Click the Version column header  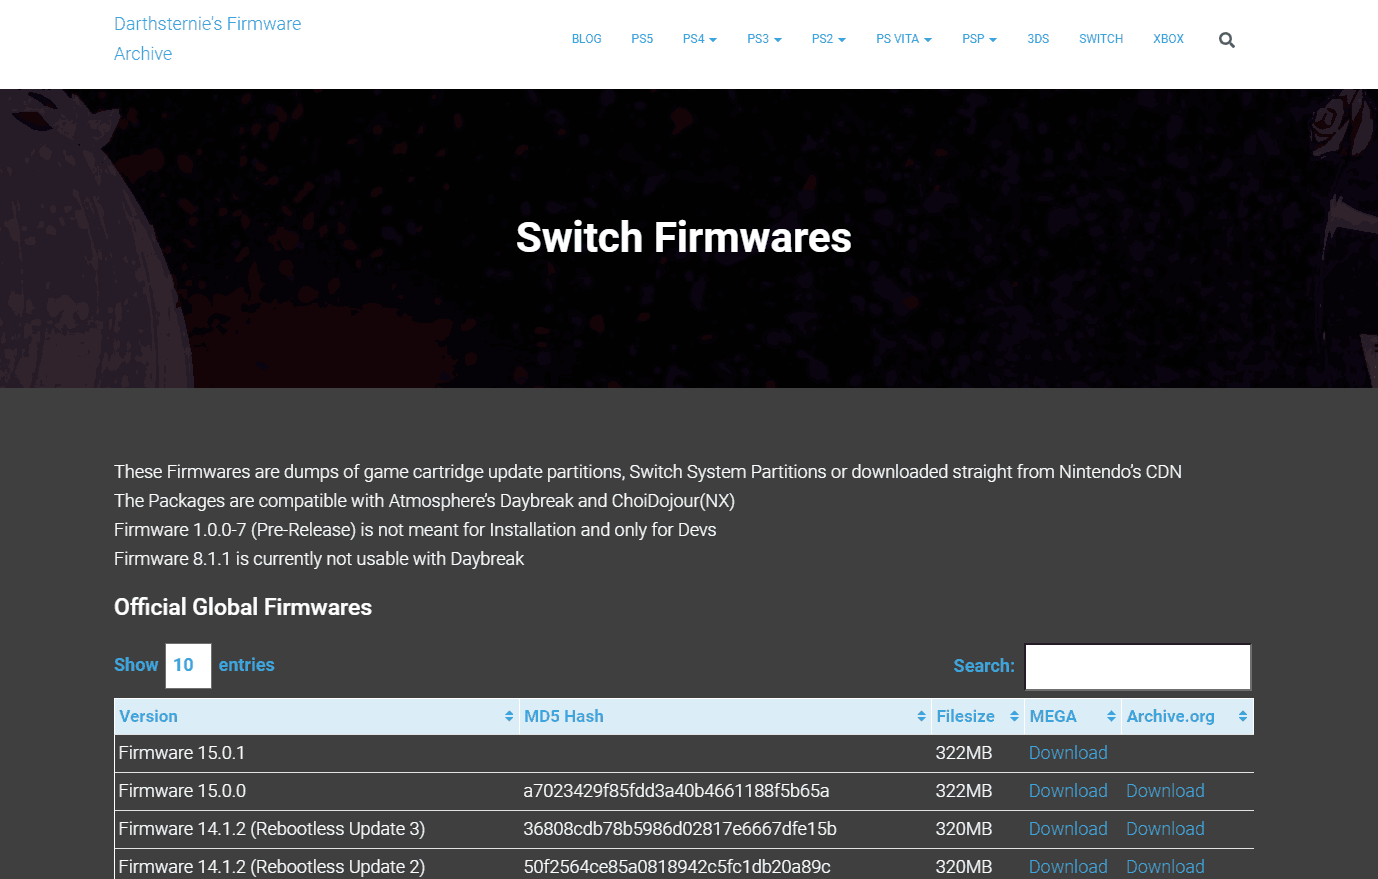point(317,716)
